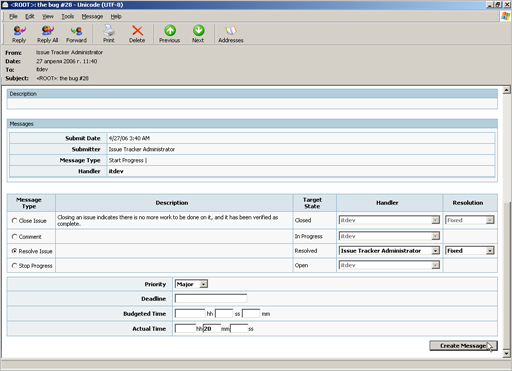Screen dimensions: 512x371
Task: Click the Closing an issue description text
Action: [x=168, y=220]
